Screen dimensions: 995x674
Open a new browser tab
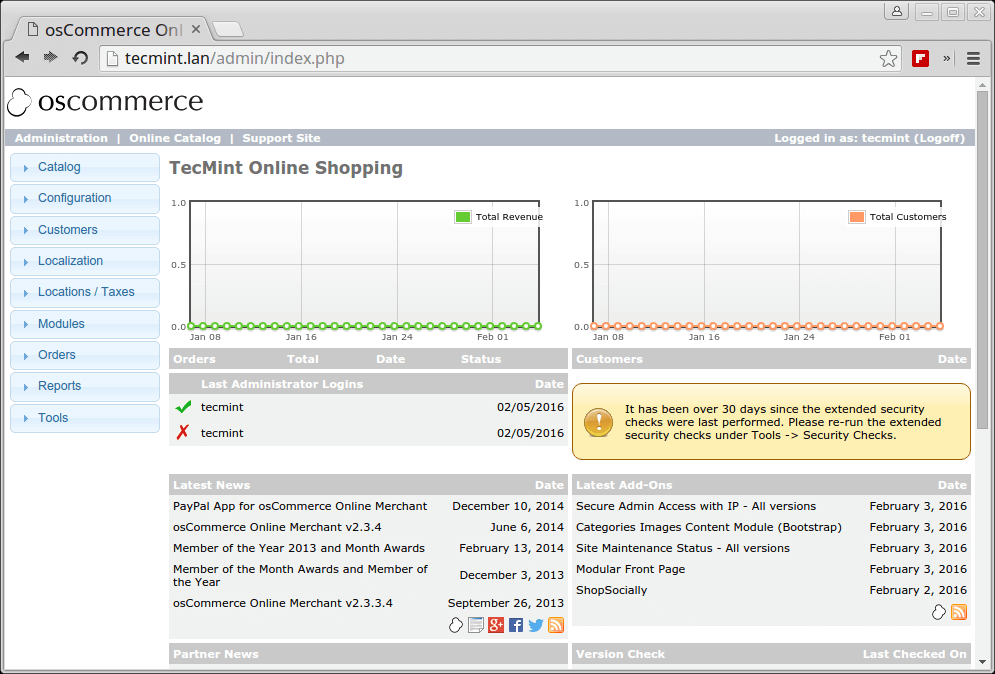click(x=228, y=29)
